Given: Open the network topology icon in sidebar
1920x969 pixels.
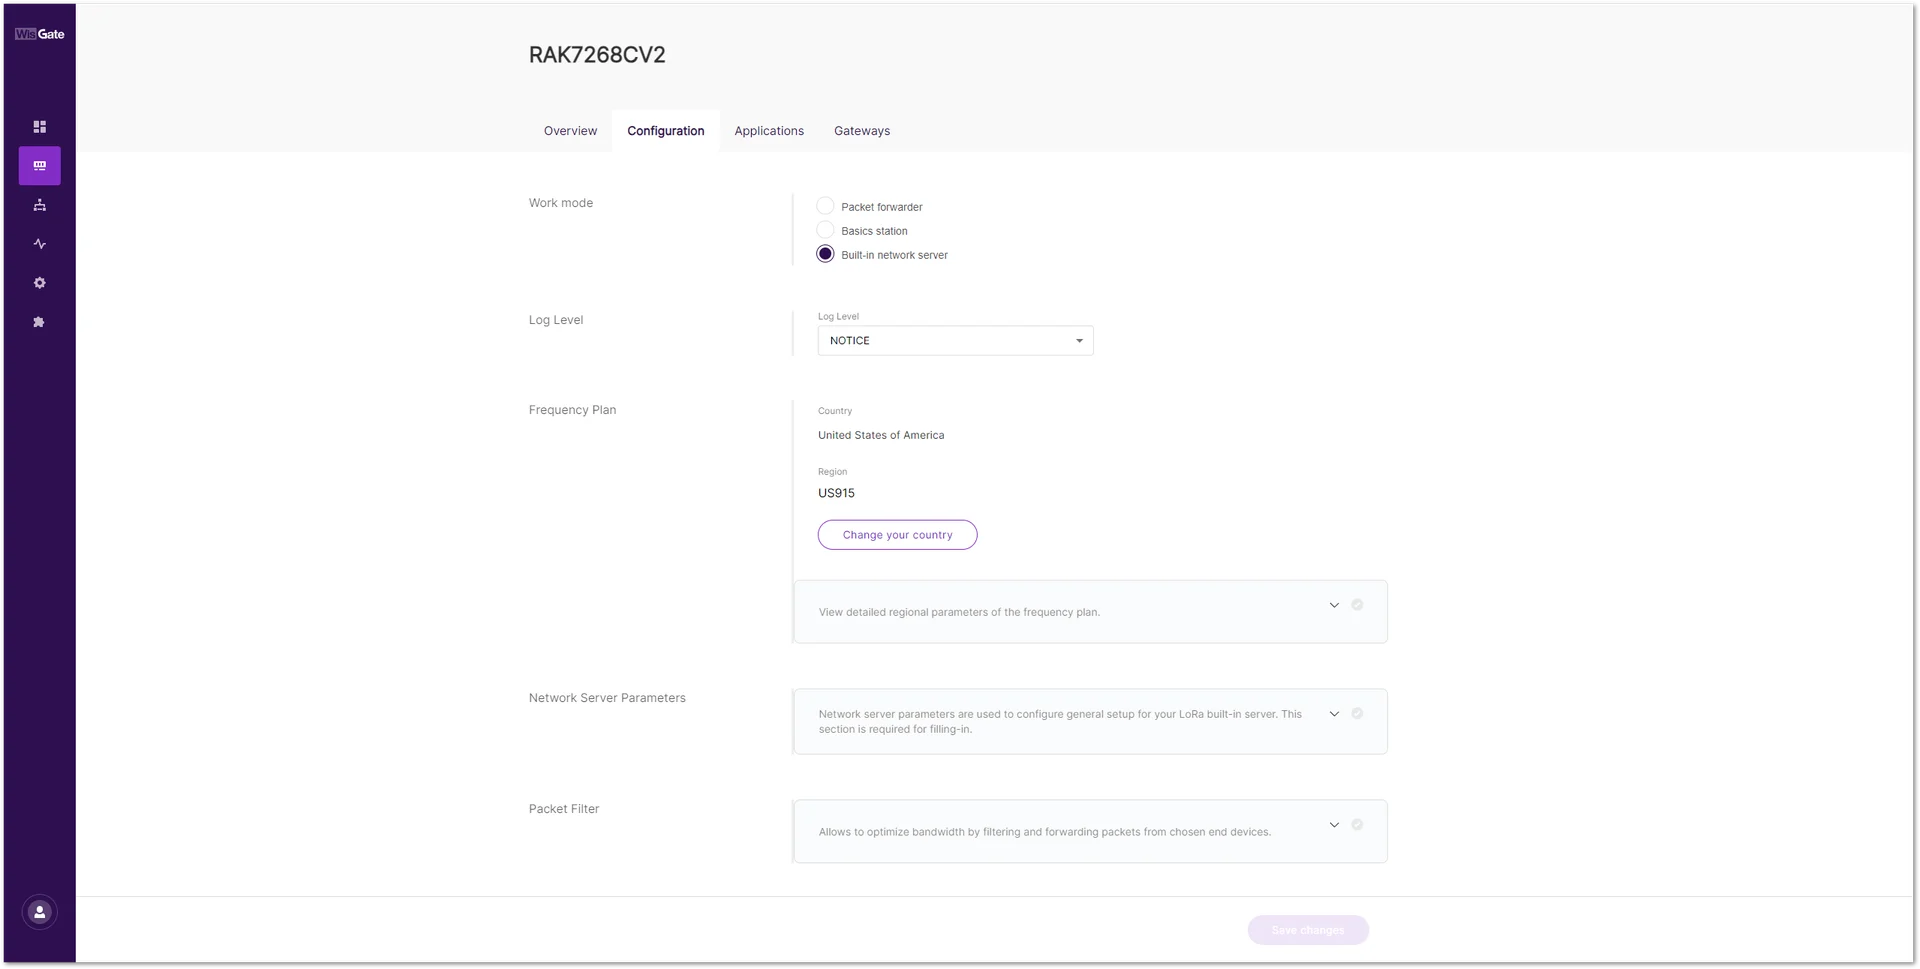Looking at the screenshot, I should coord(40,205).
